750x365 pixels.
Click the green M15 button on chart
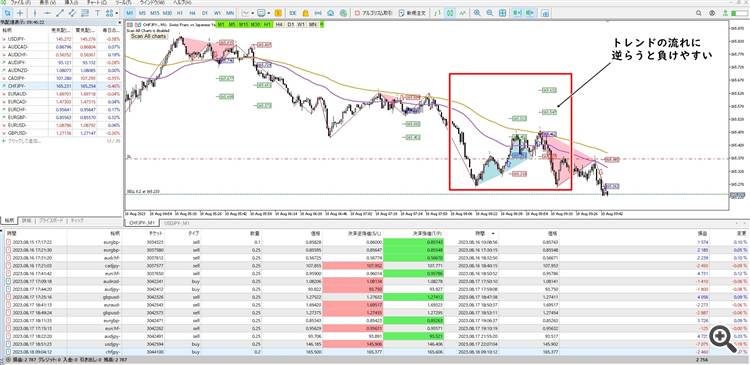point(243,24)
